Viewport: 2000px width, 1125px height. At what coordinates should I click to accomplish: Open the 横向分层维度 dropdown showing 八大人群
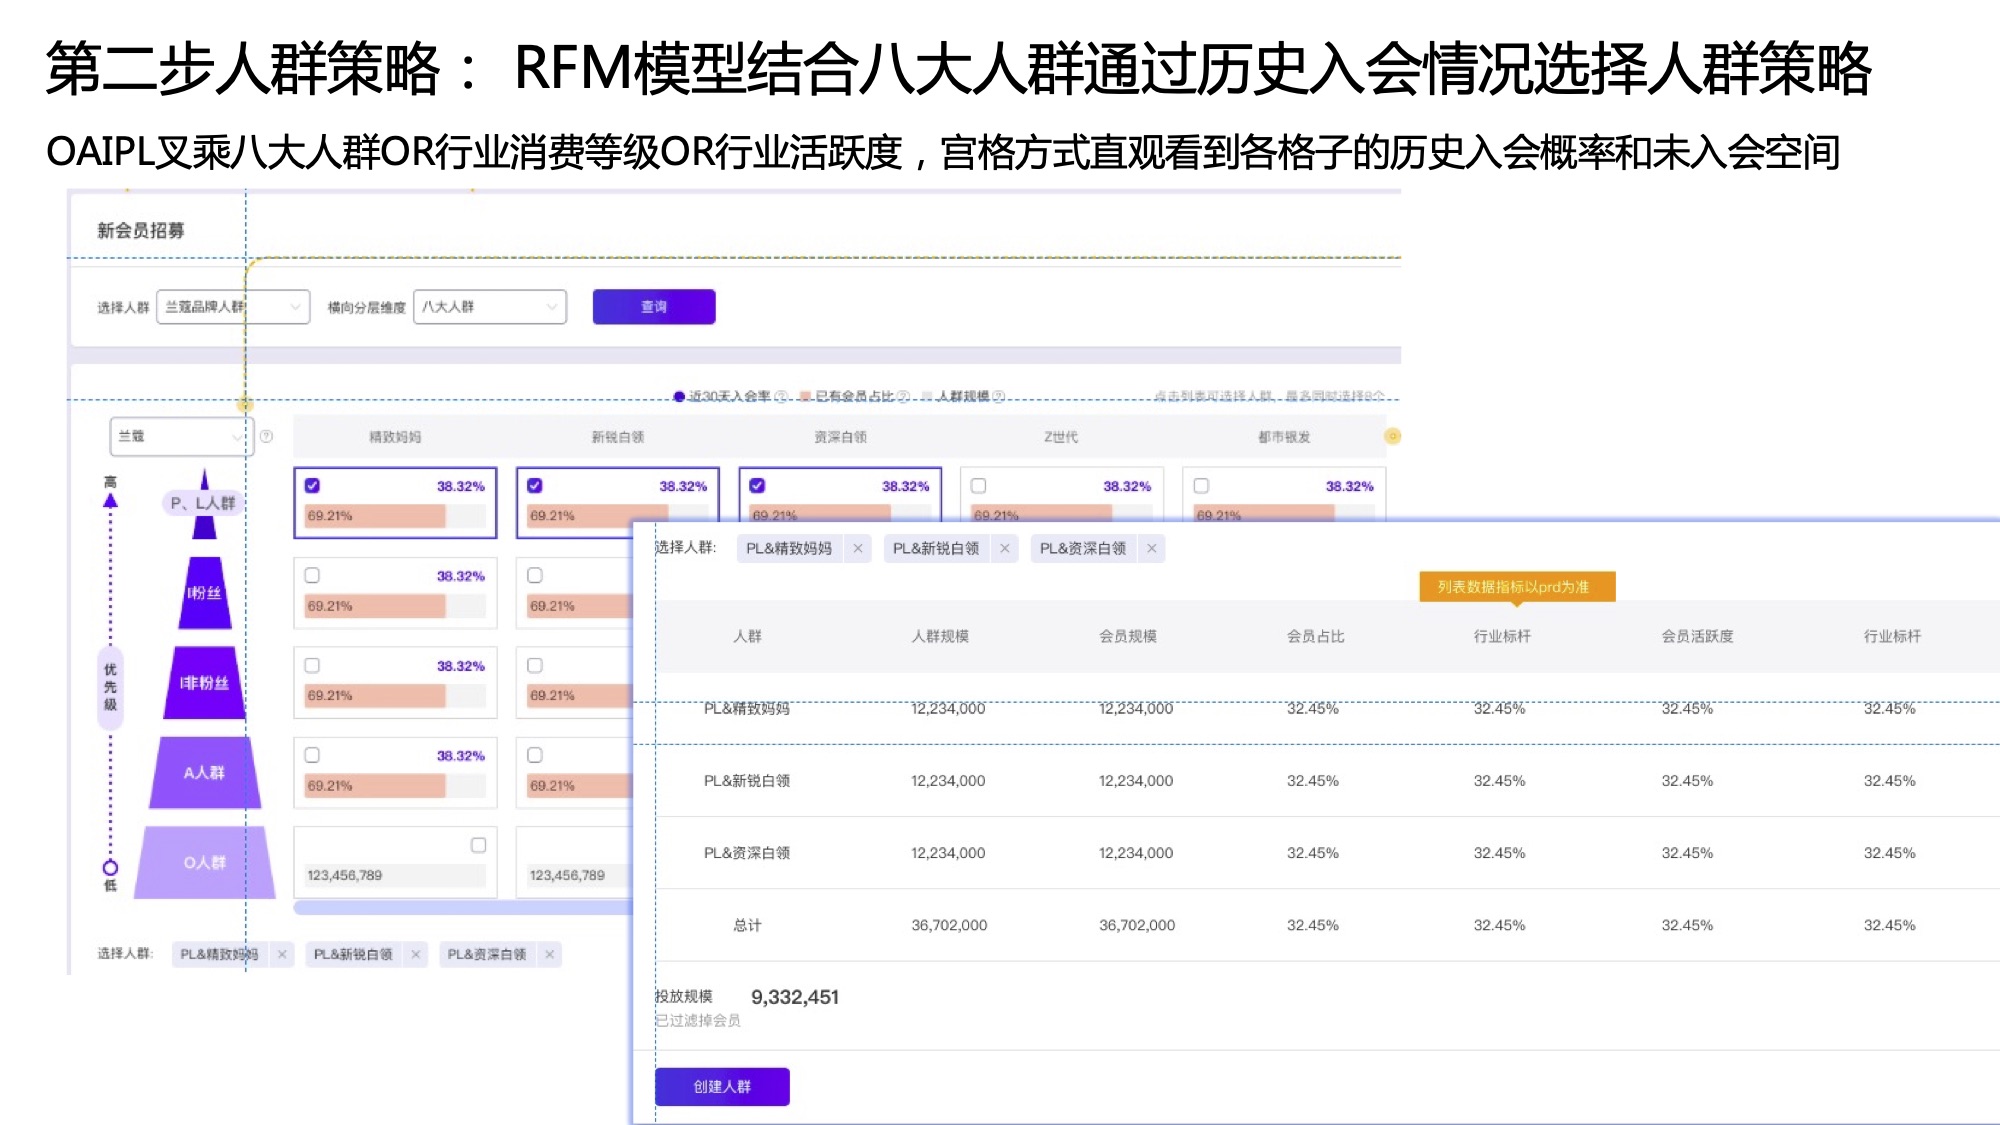point(490,307)
